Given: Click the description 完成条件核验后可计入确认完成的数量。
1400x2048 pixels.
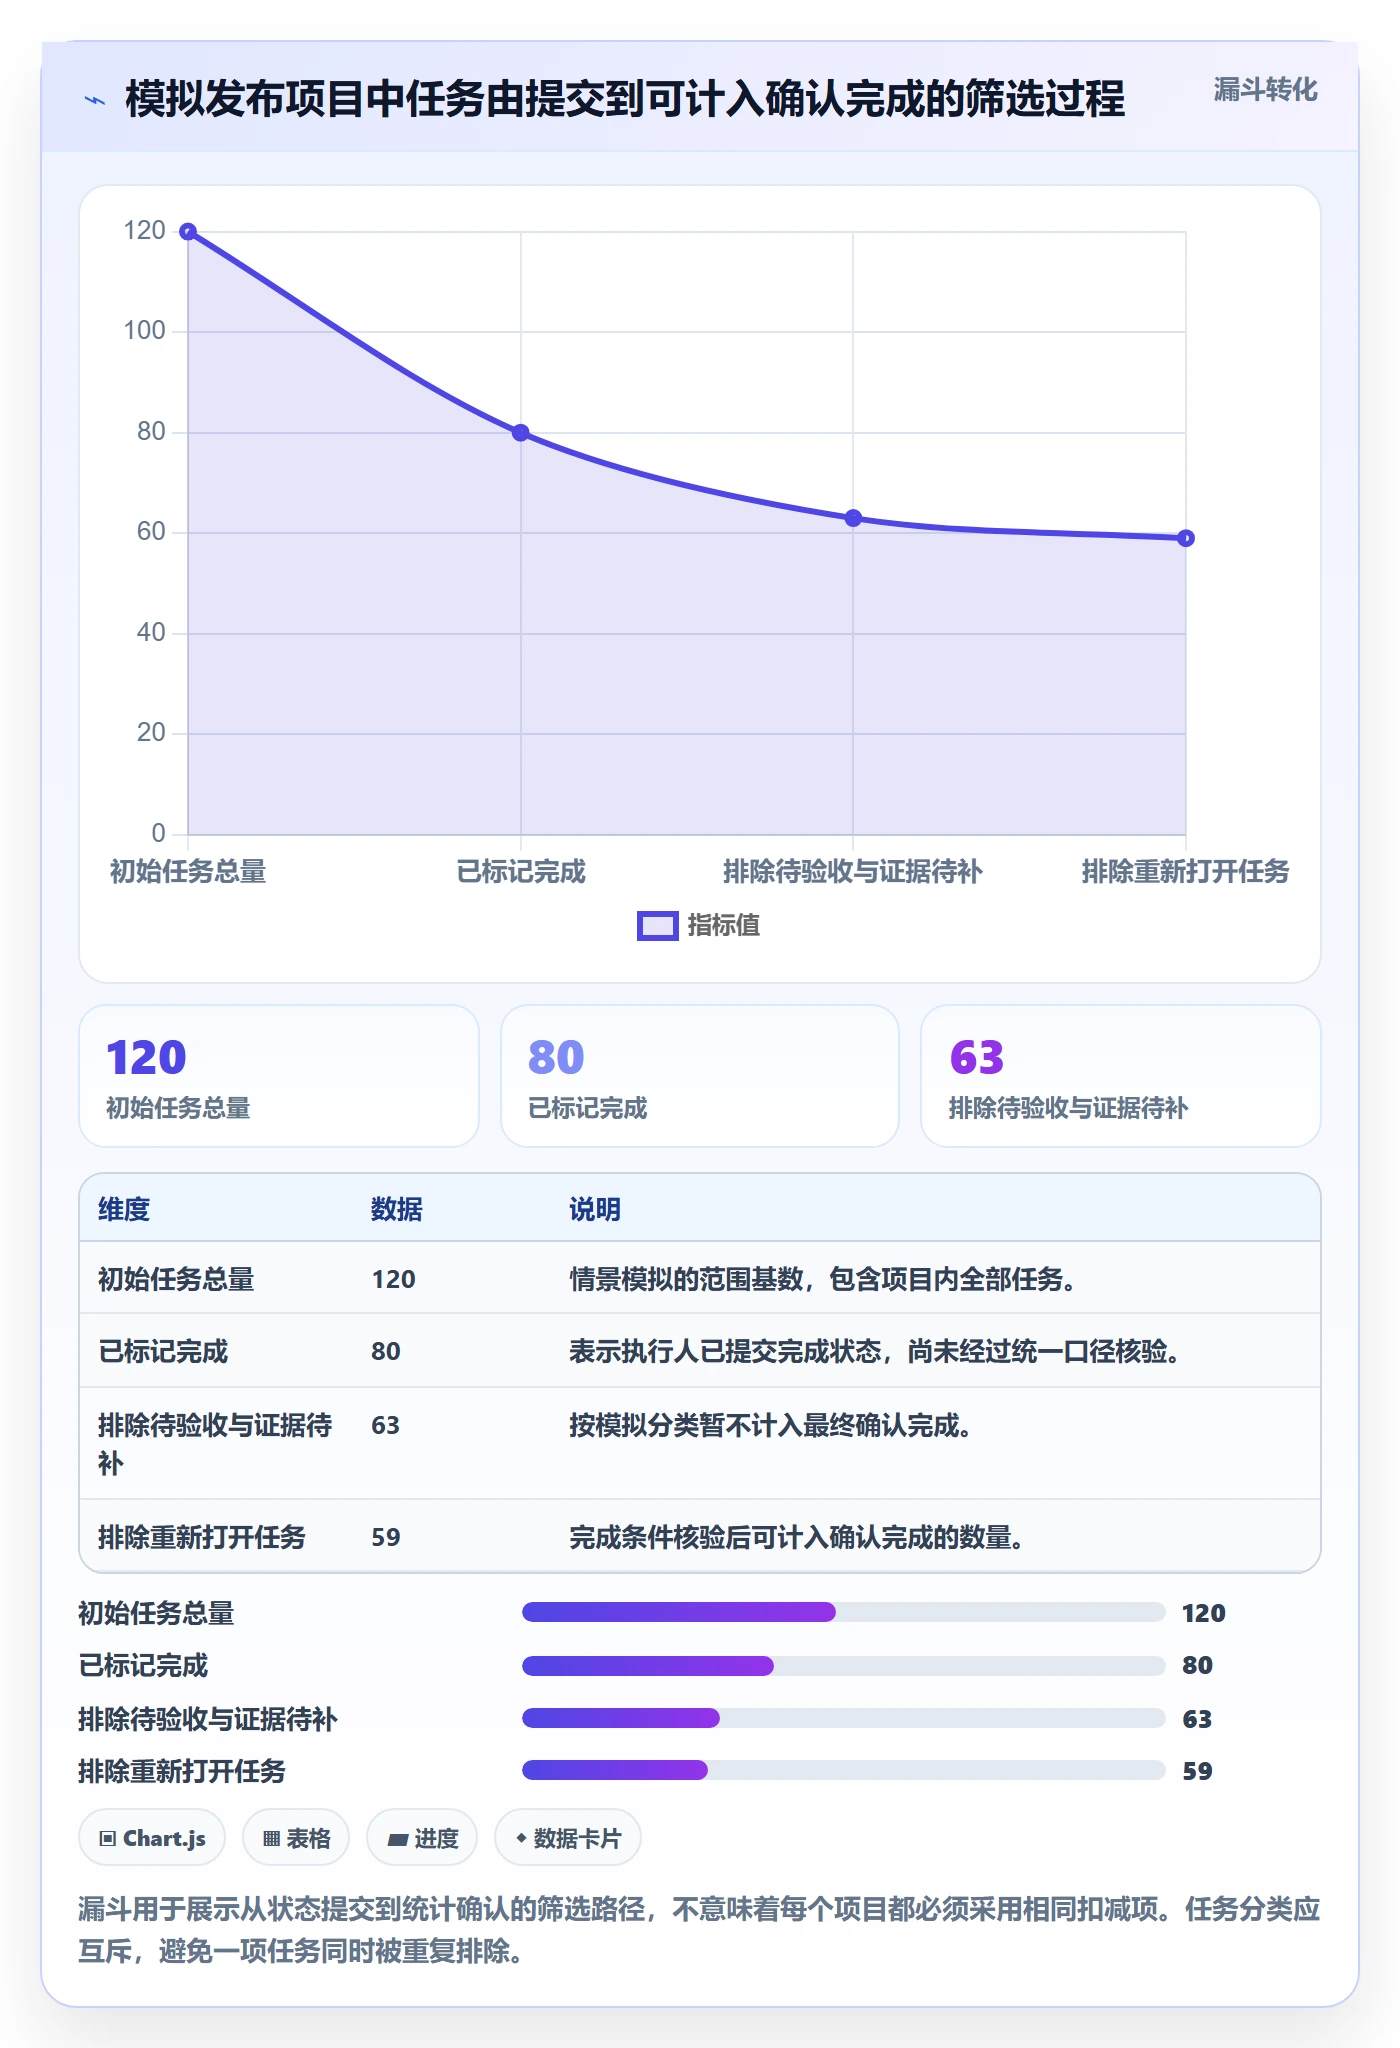Looking at the screenshot, I should [x=797, y=1537].
